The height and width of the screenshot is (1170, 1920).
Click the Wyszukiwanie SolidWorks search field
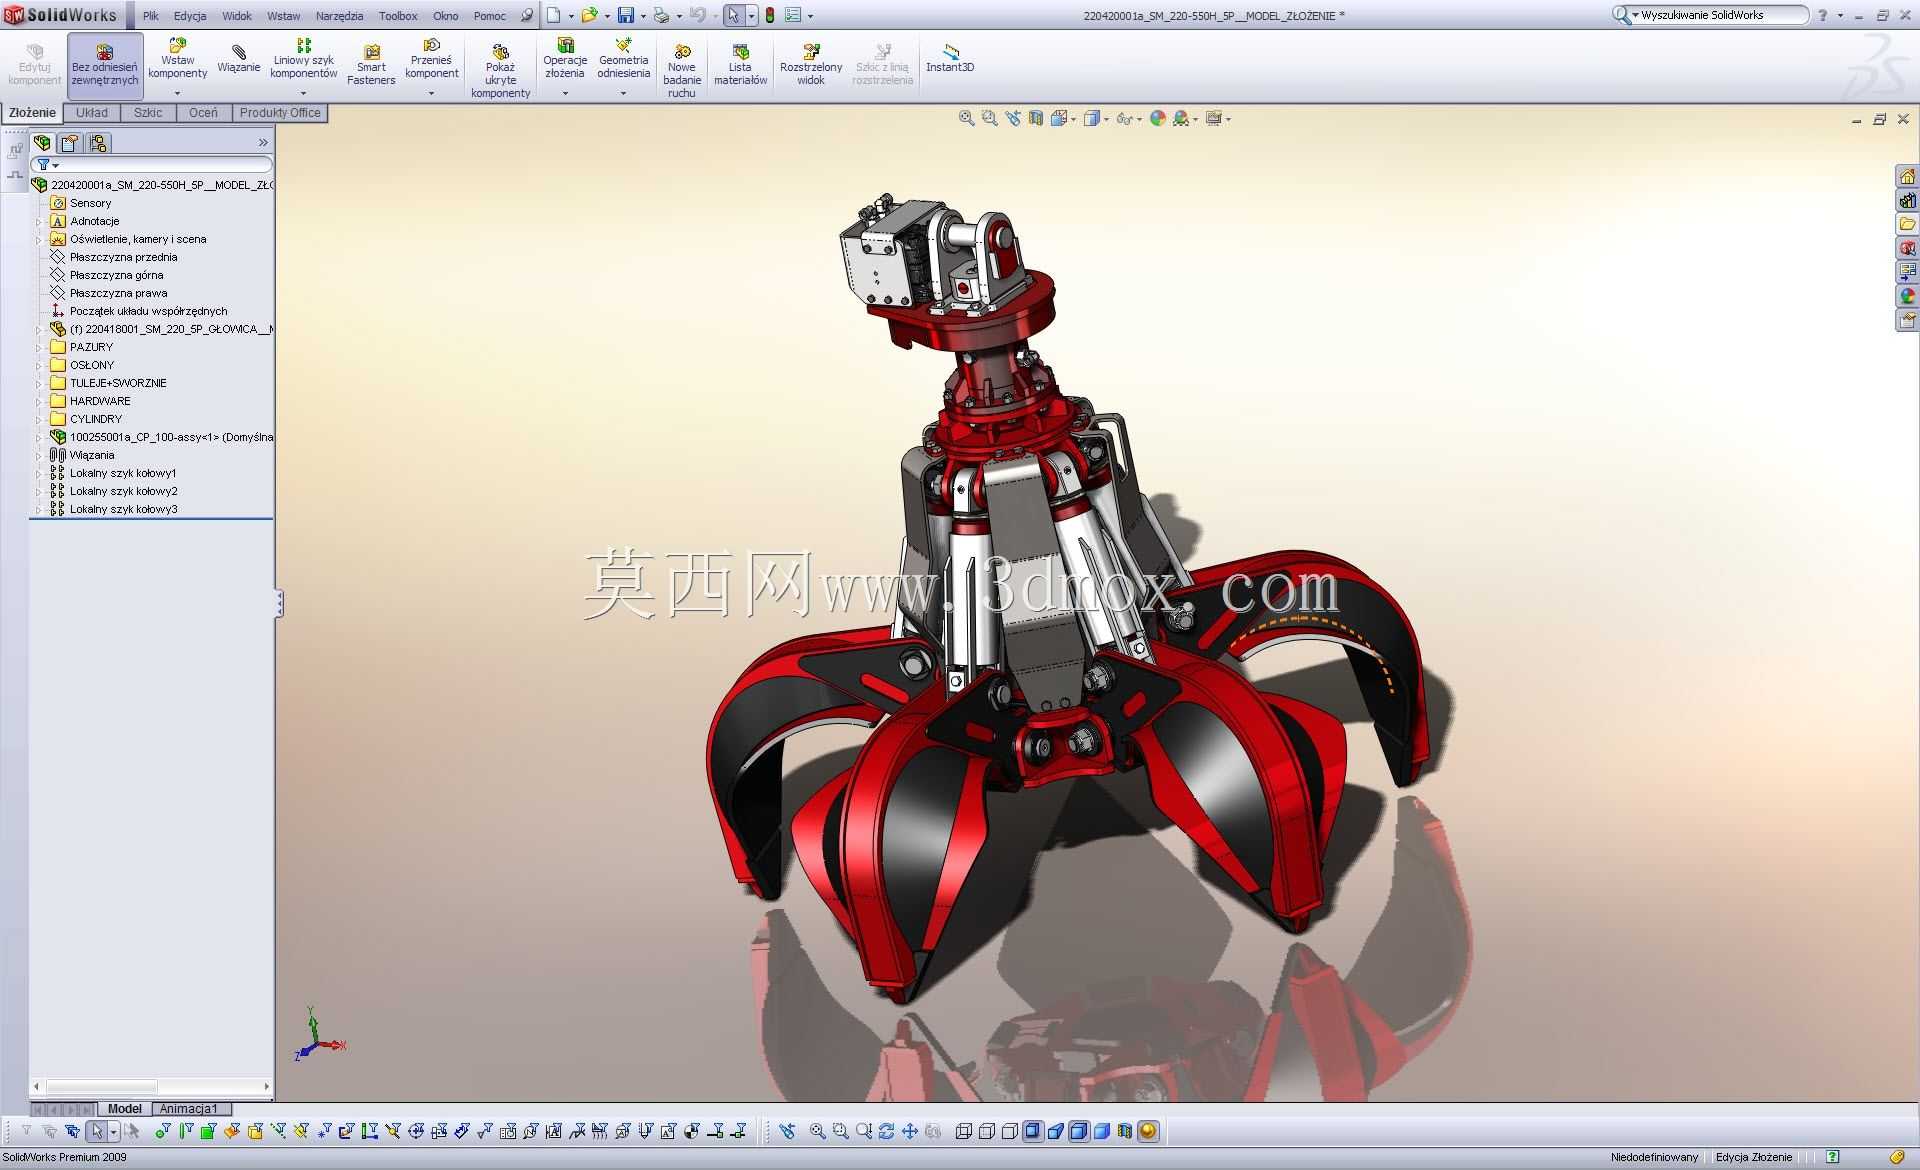click(1710, 15)
